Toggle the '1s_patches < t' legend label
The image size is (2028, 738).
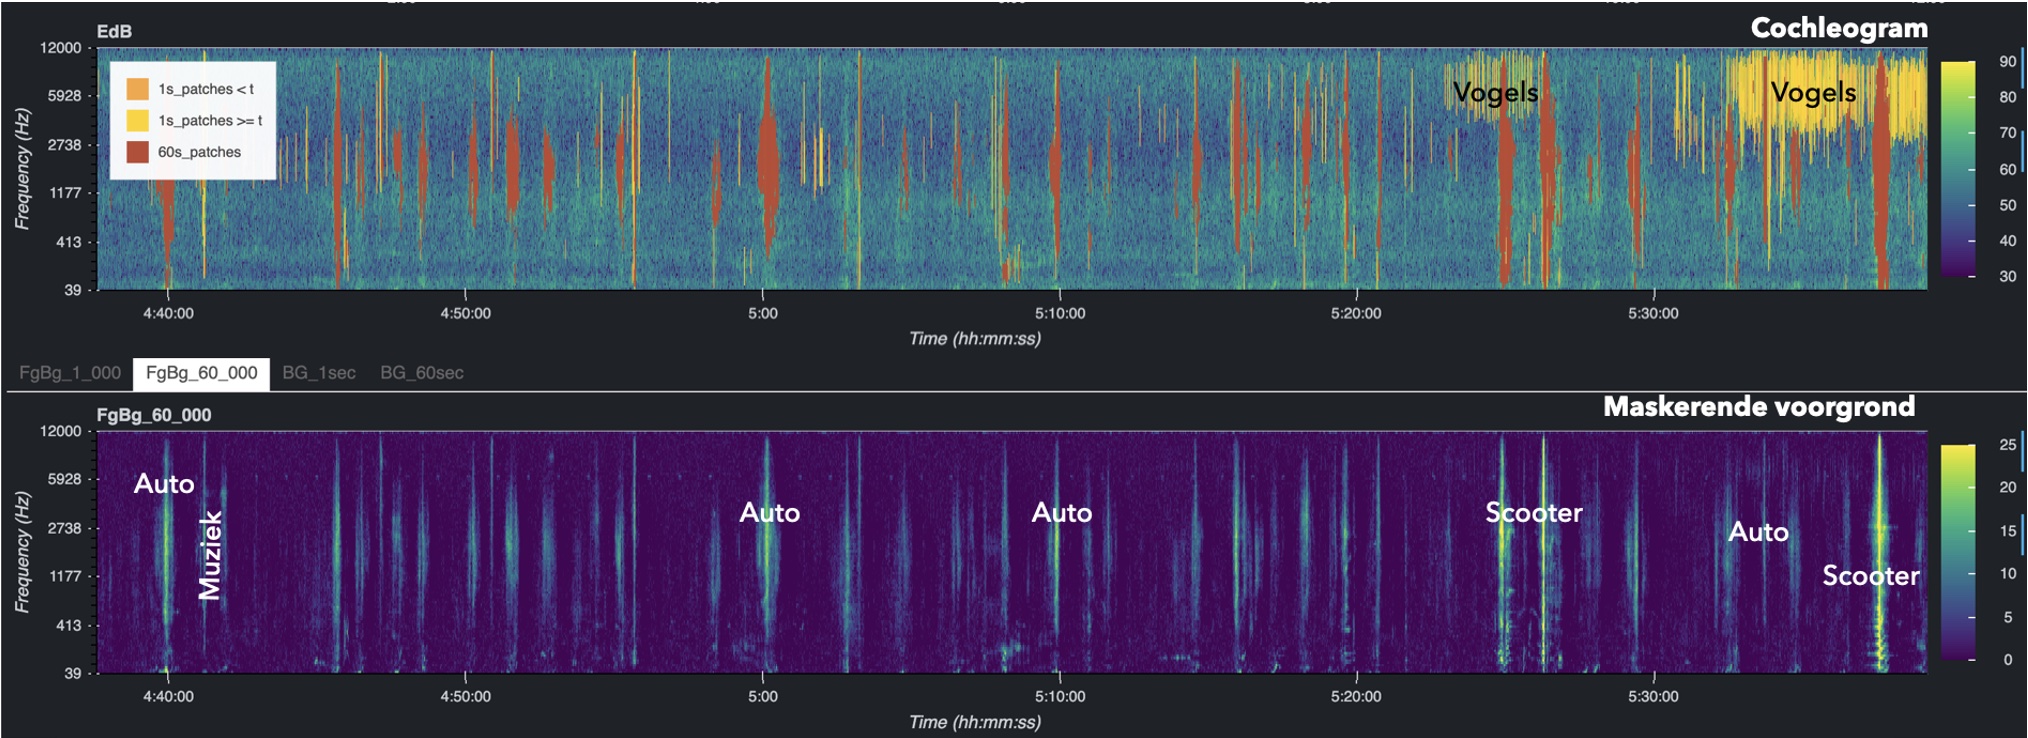click(206, 89)
